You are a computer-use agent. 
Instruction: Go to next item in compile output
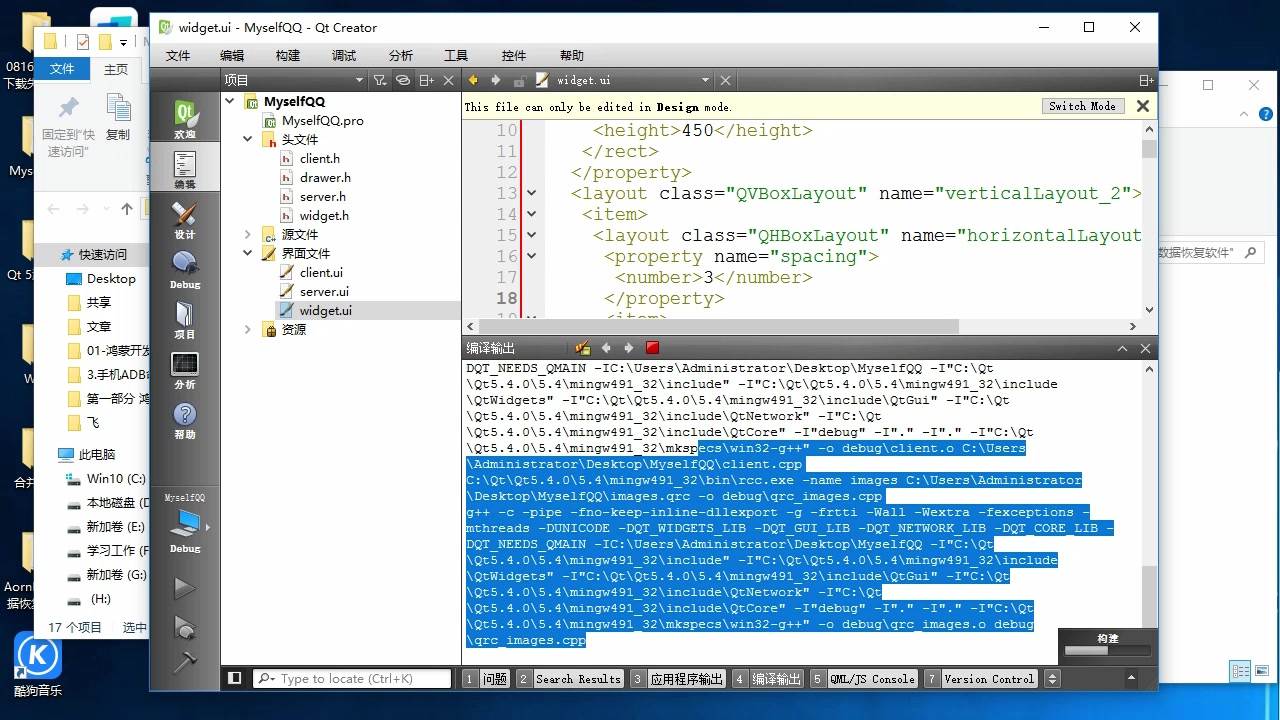(x=629, y=348)
